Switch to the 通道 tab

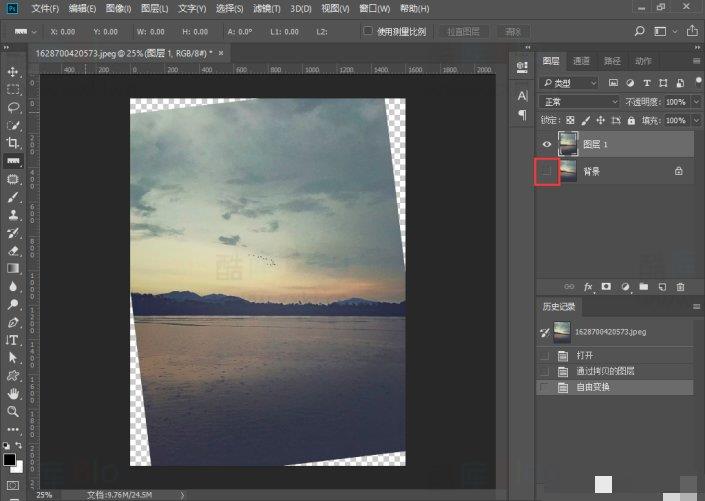pos(581,61)
